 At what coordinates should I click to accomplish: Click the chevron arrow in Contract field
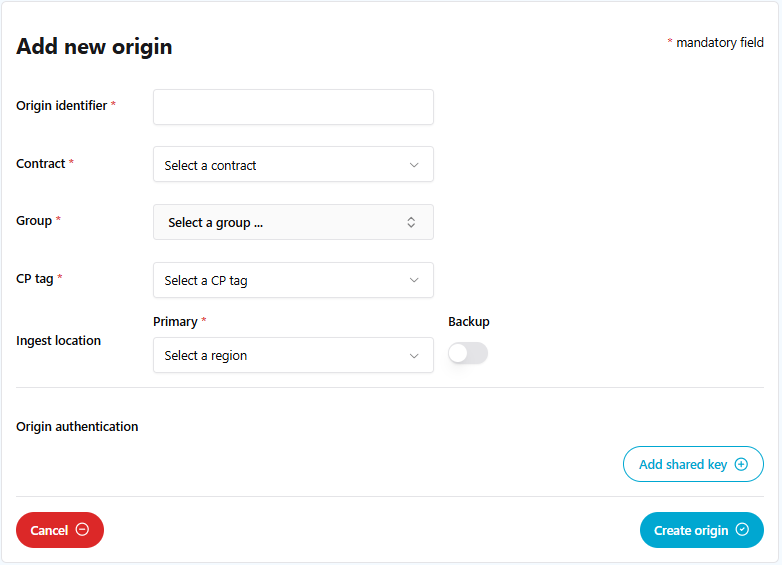414,165
